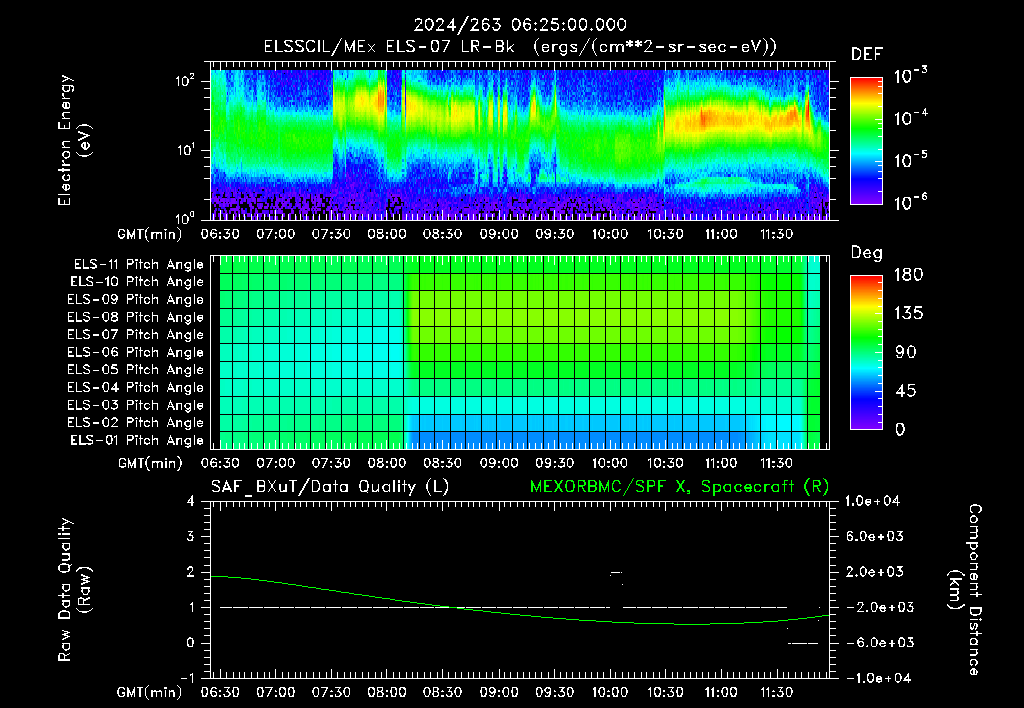Click the timestamp title 2024/263 06:25:00.000
The width and height of the screenshot is (1024, 708).
coord(520,25)
